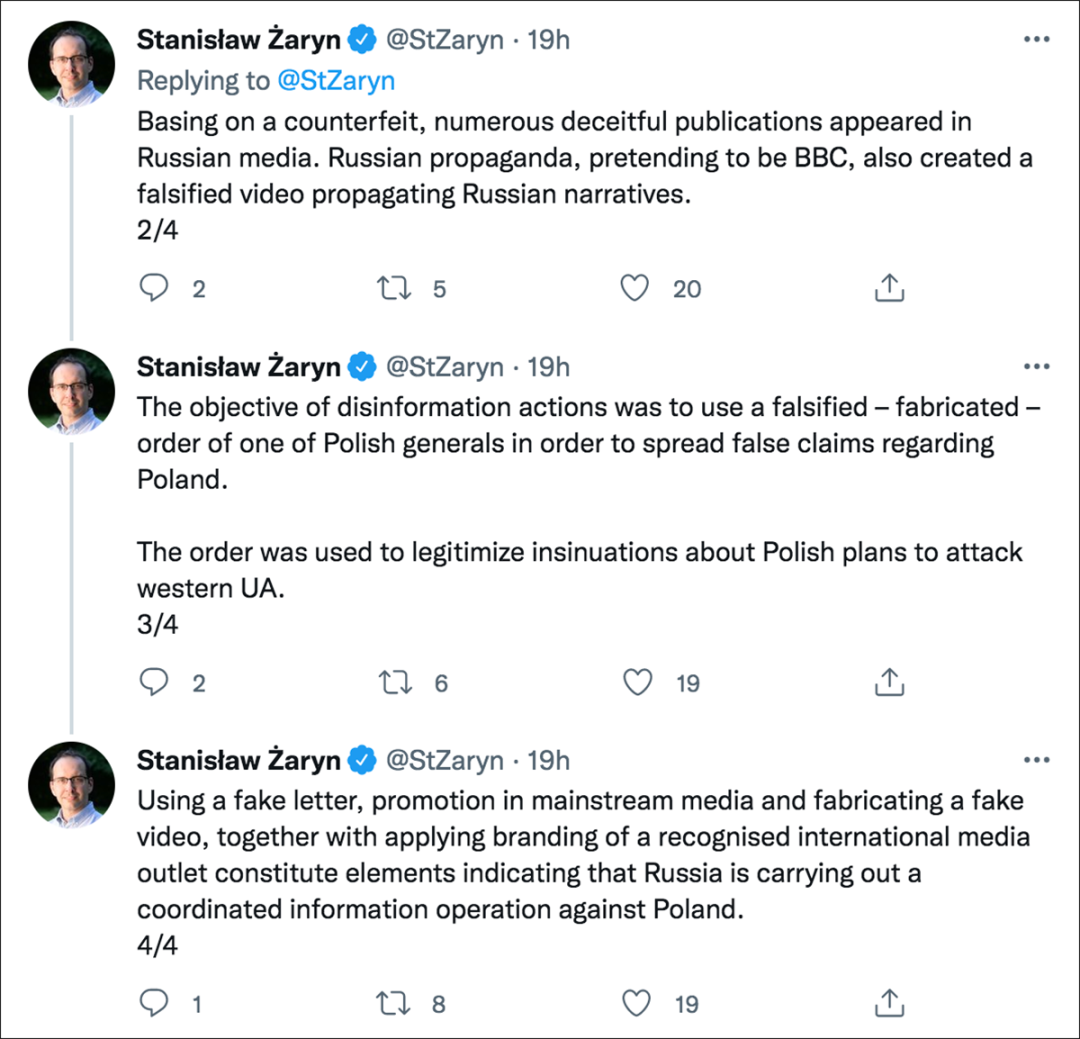The image size is (1080, 1039).
Task: Open @StZaryn handle on the 3/4 tweet
Action: [445, 367]
